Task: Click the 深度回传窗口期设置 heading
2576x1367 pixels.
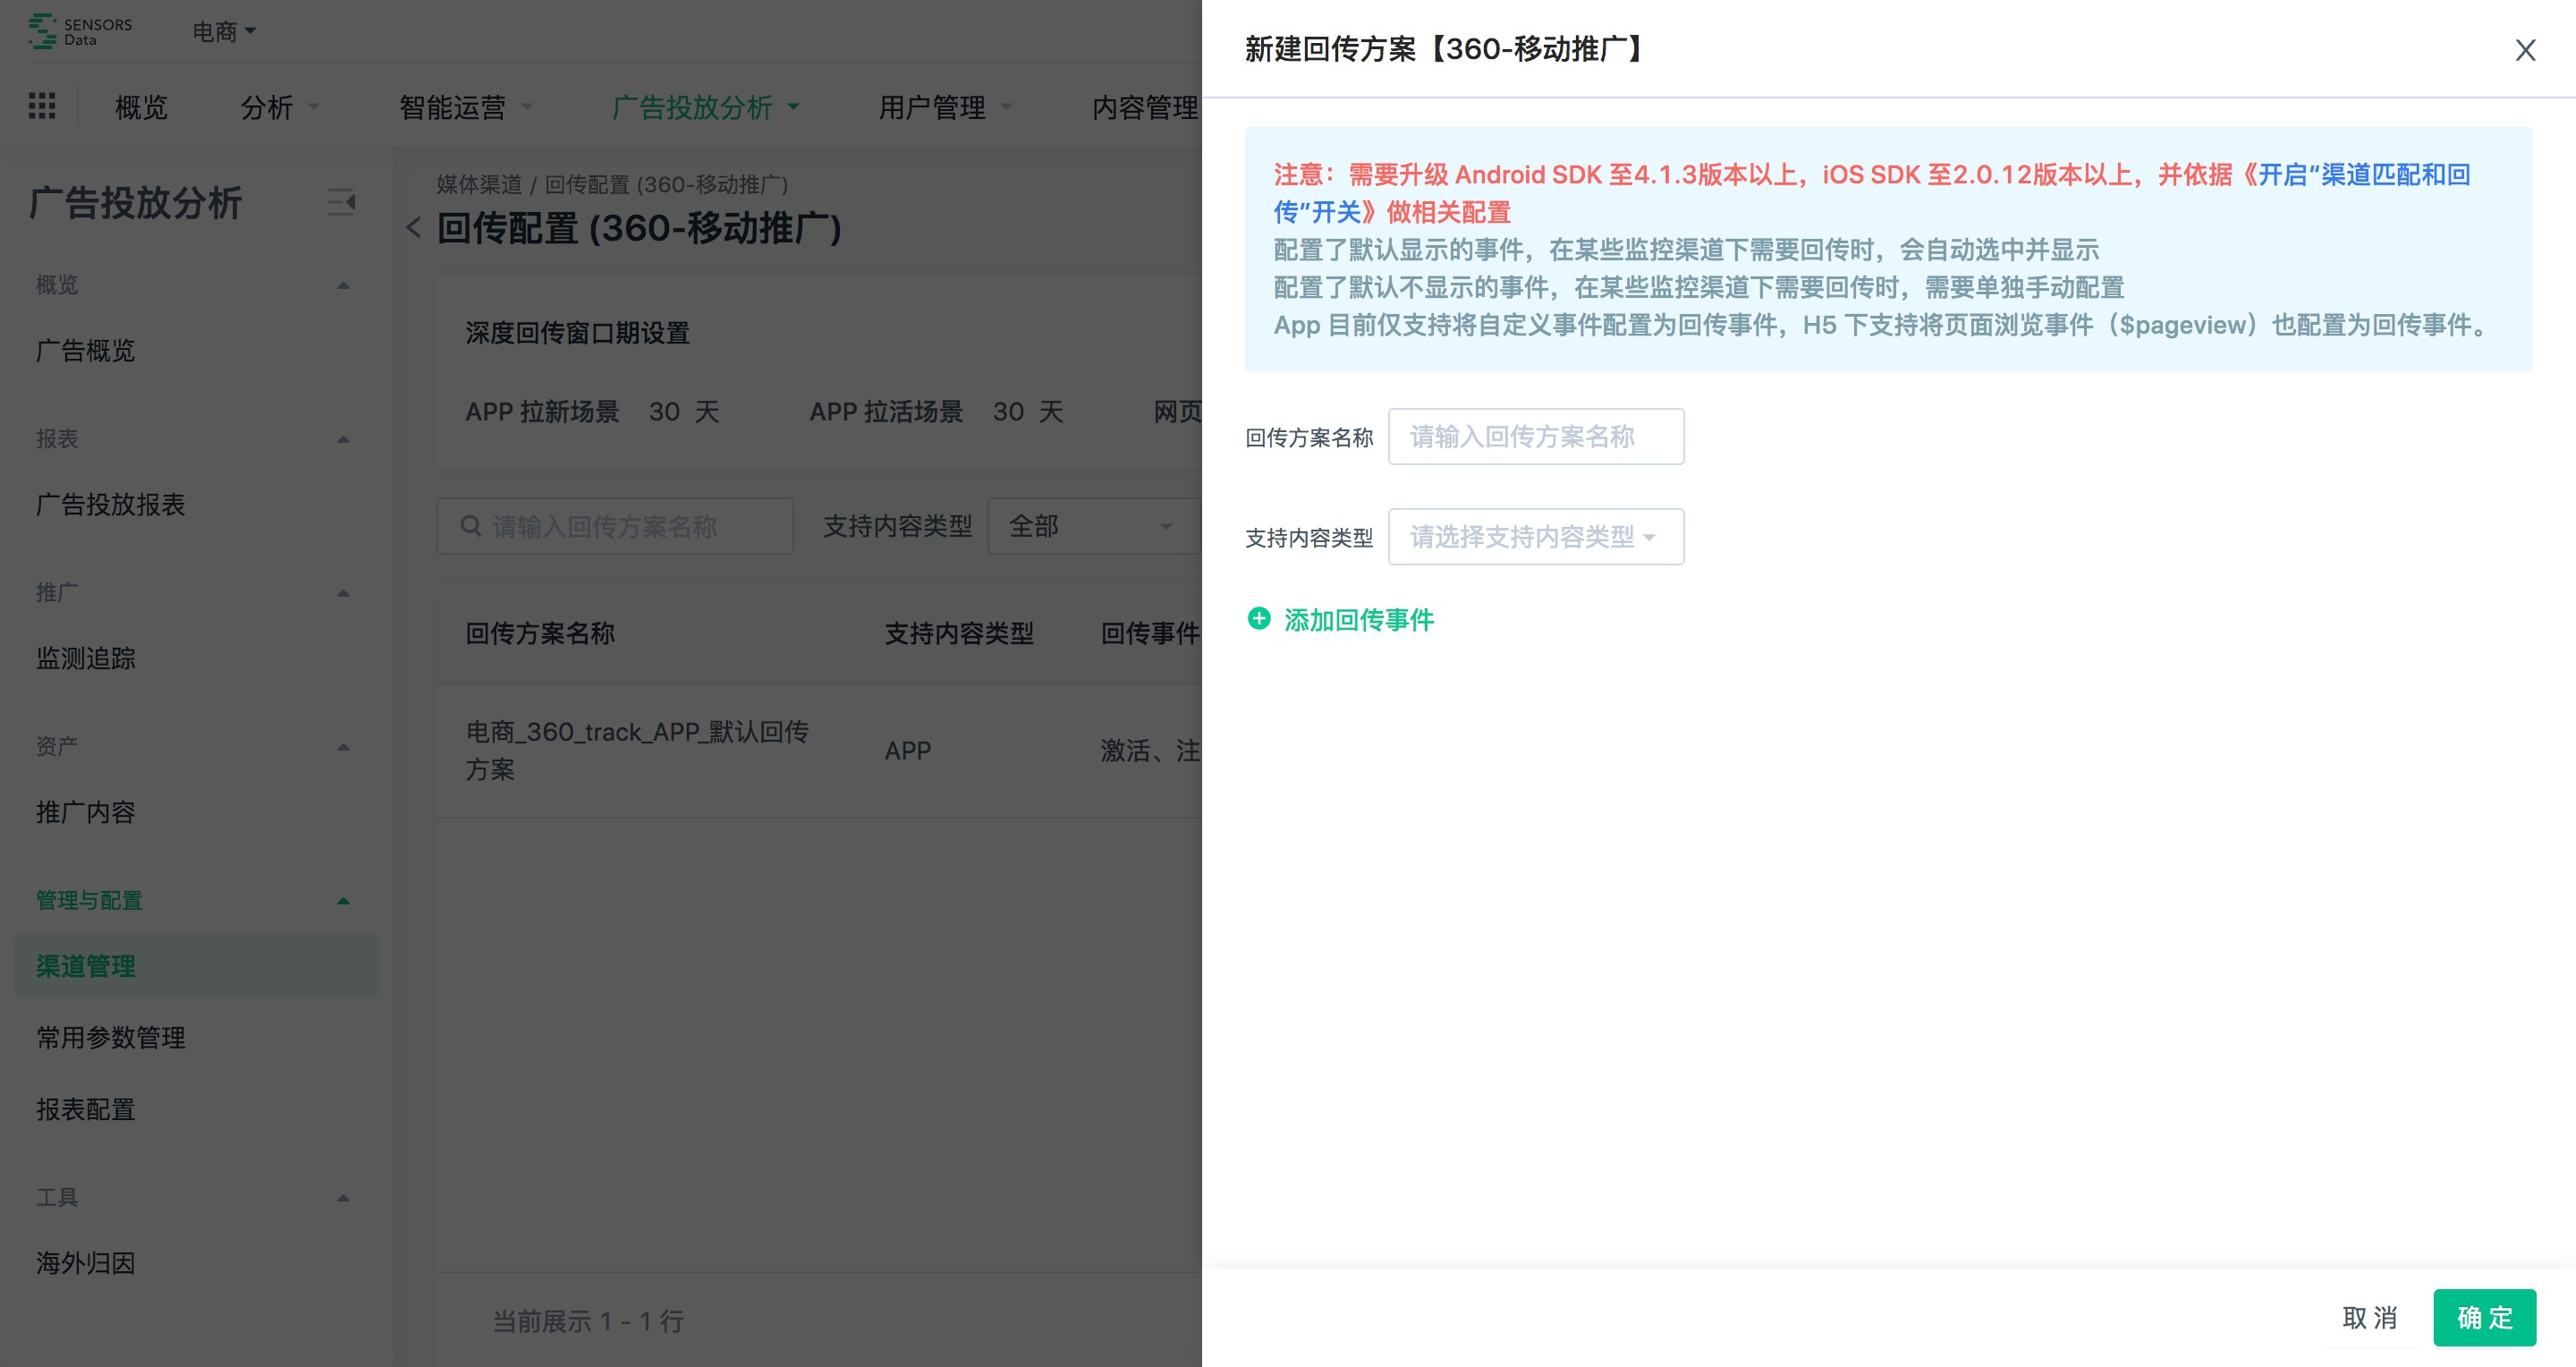Action: pos(578,333)
